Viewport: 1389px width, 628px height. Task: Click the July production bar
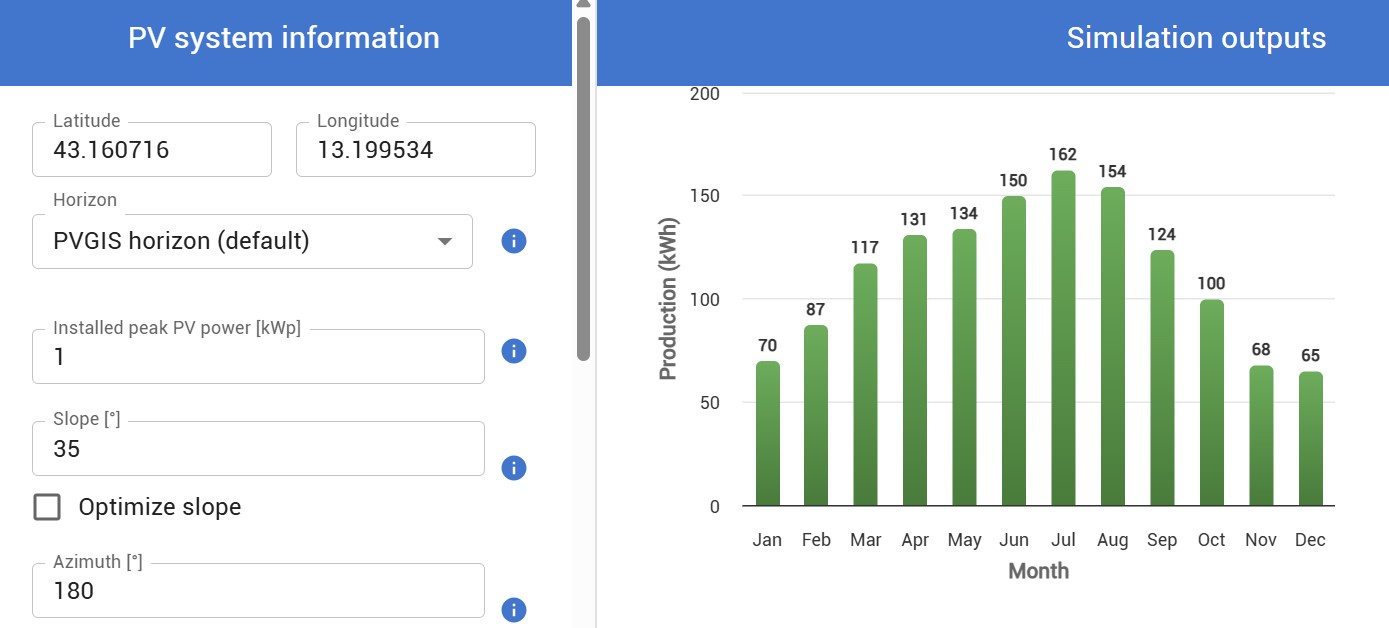pos(1063,338)
